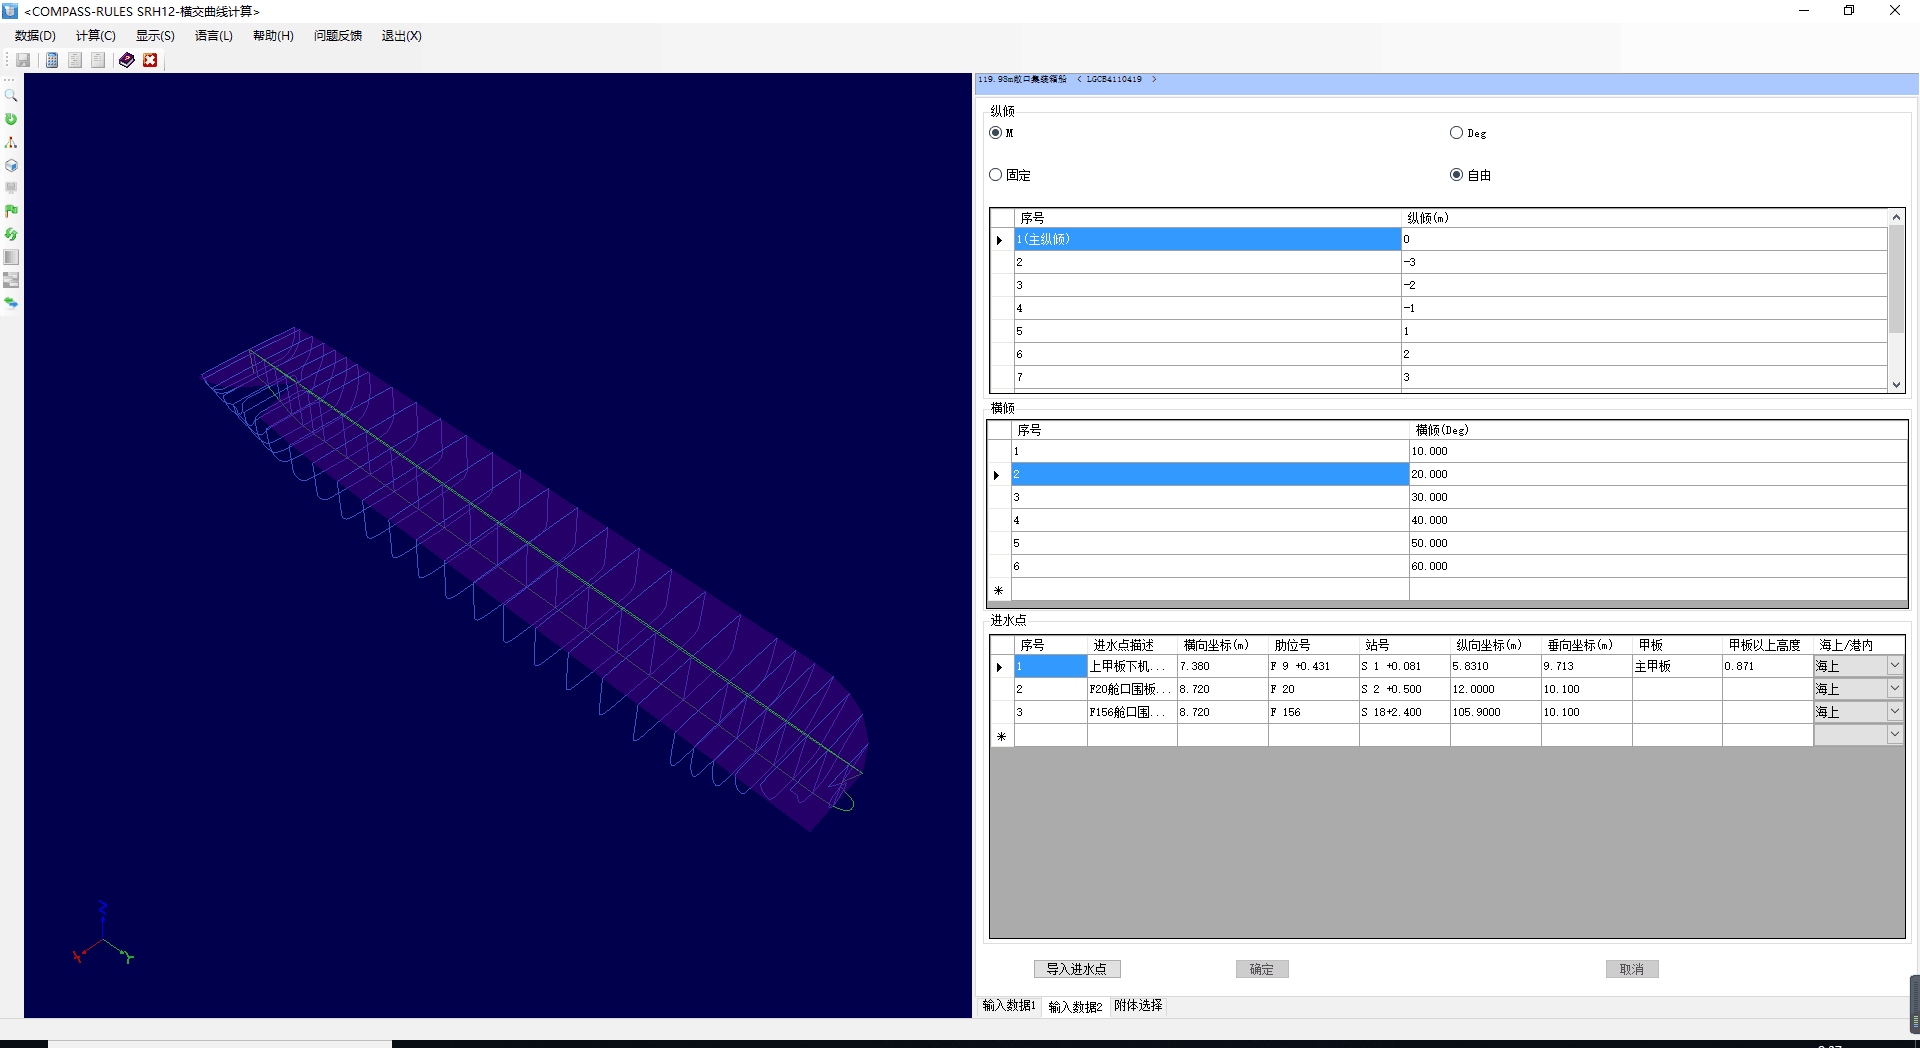The width and height of the screenshot is (1920, 1048).
Task: Click the 3D cube view icon
Action: pyautogui.click(x=11, y=165)
